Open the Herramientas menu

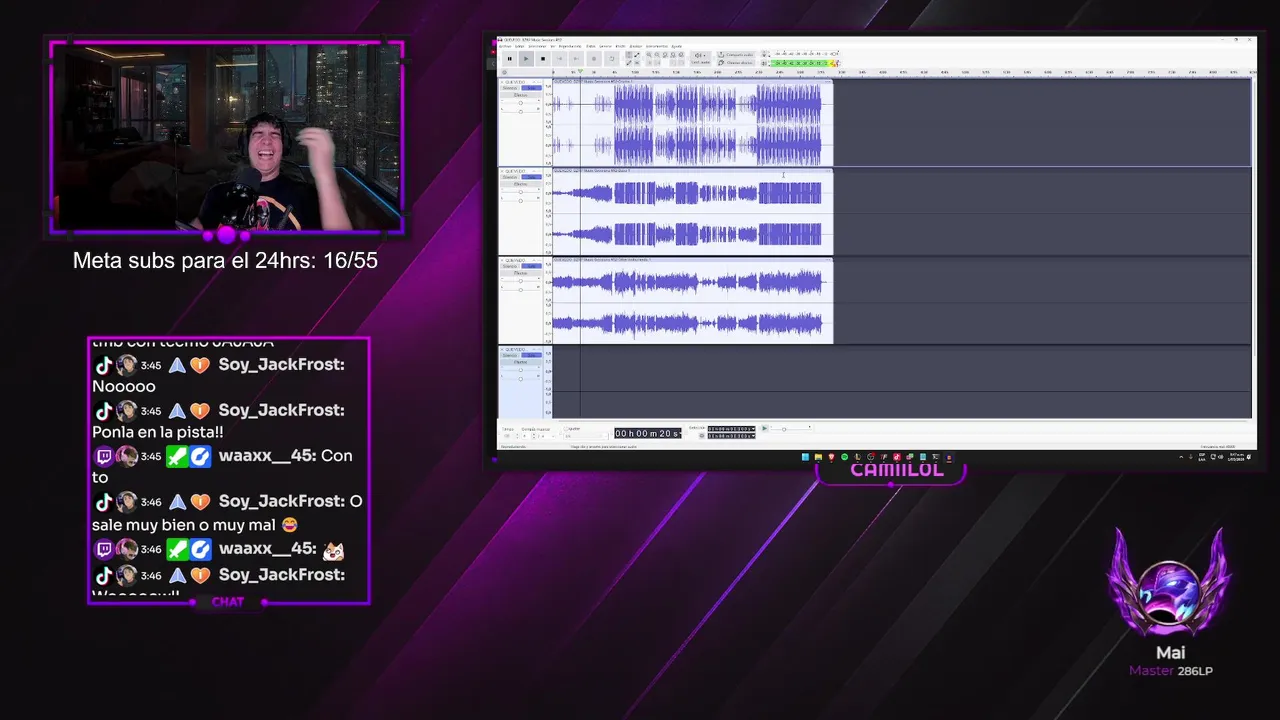656,46
